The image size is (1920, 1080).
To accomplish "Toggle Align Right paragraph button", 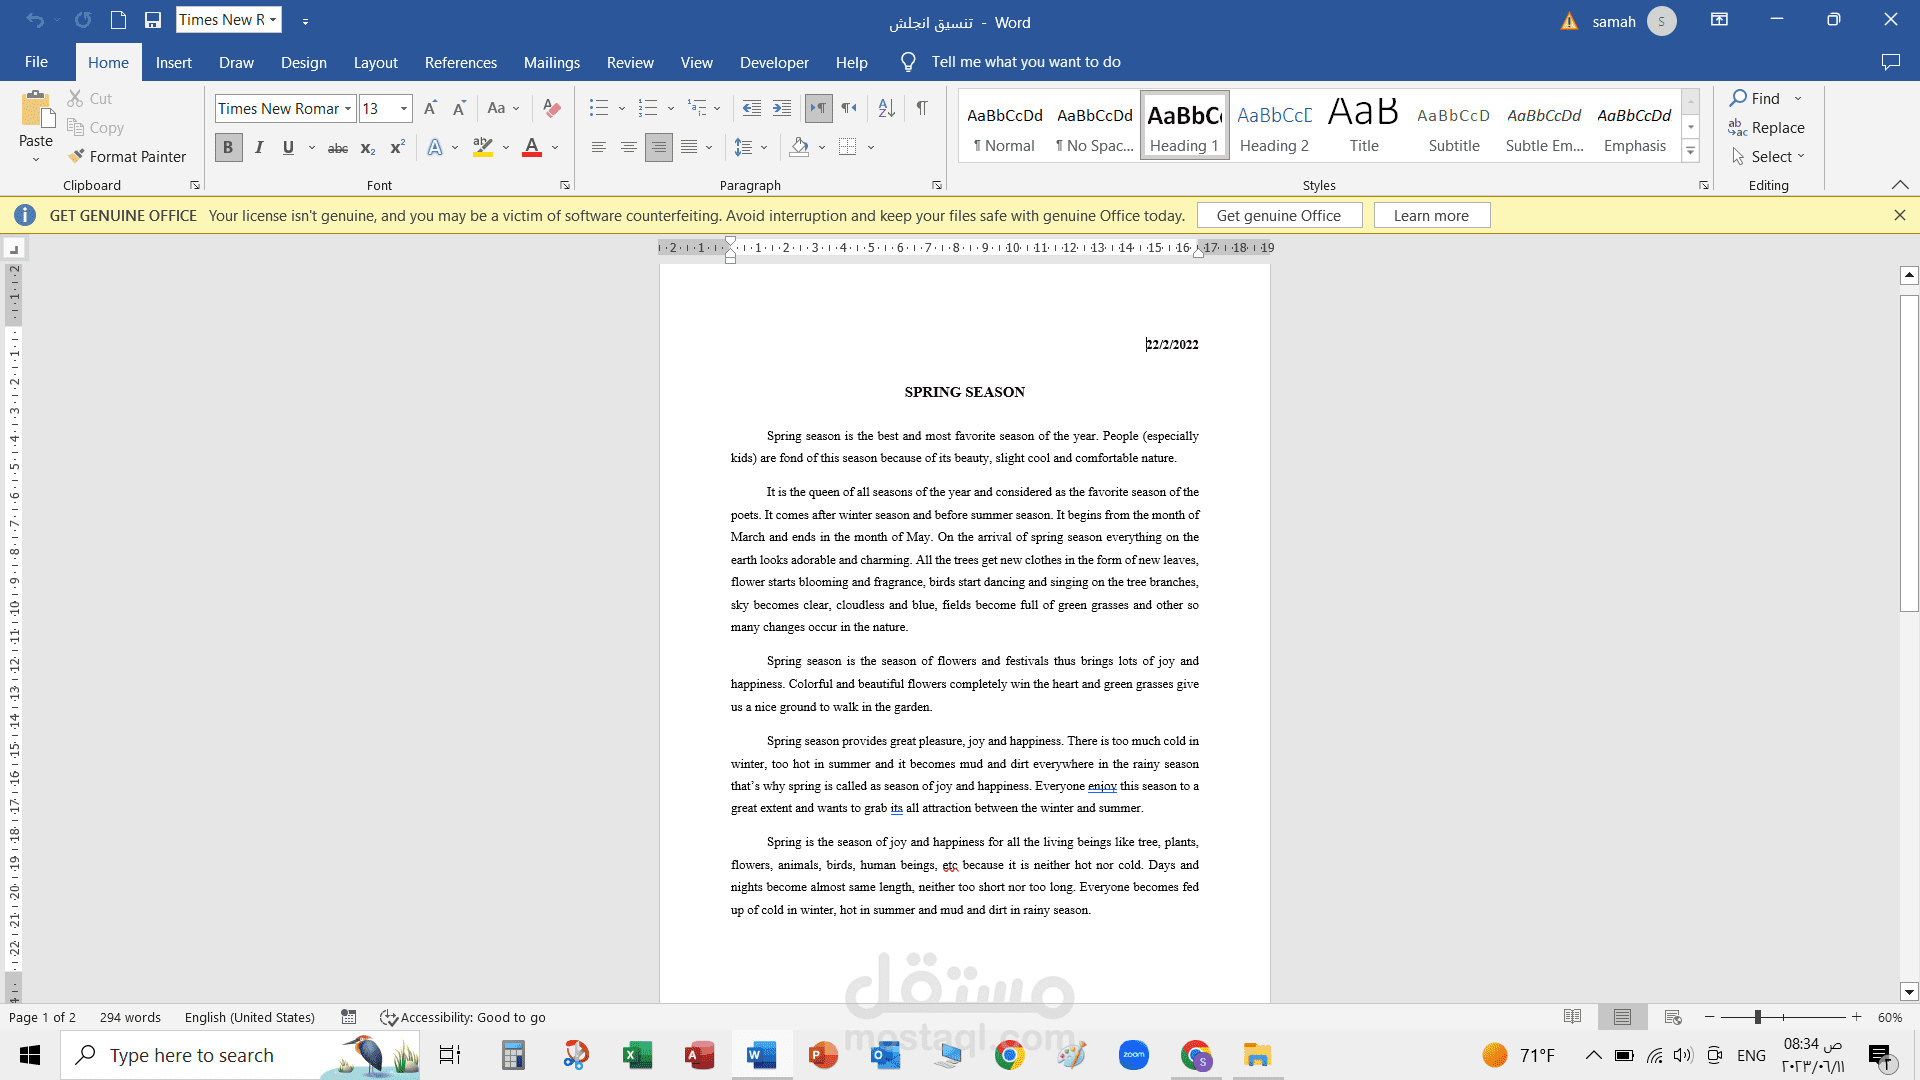I will (x=659, y=148).
